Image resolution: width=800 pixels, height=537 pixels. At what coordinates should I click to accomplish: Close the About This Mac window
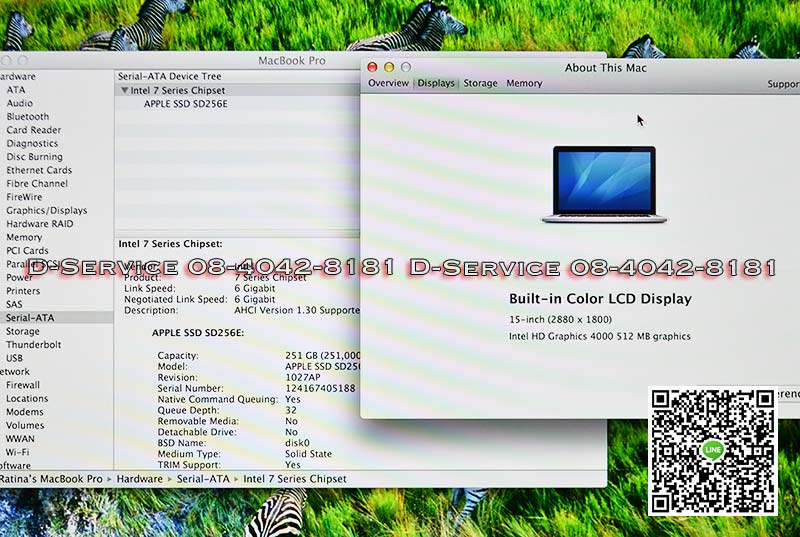(x=372, y=67)
